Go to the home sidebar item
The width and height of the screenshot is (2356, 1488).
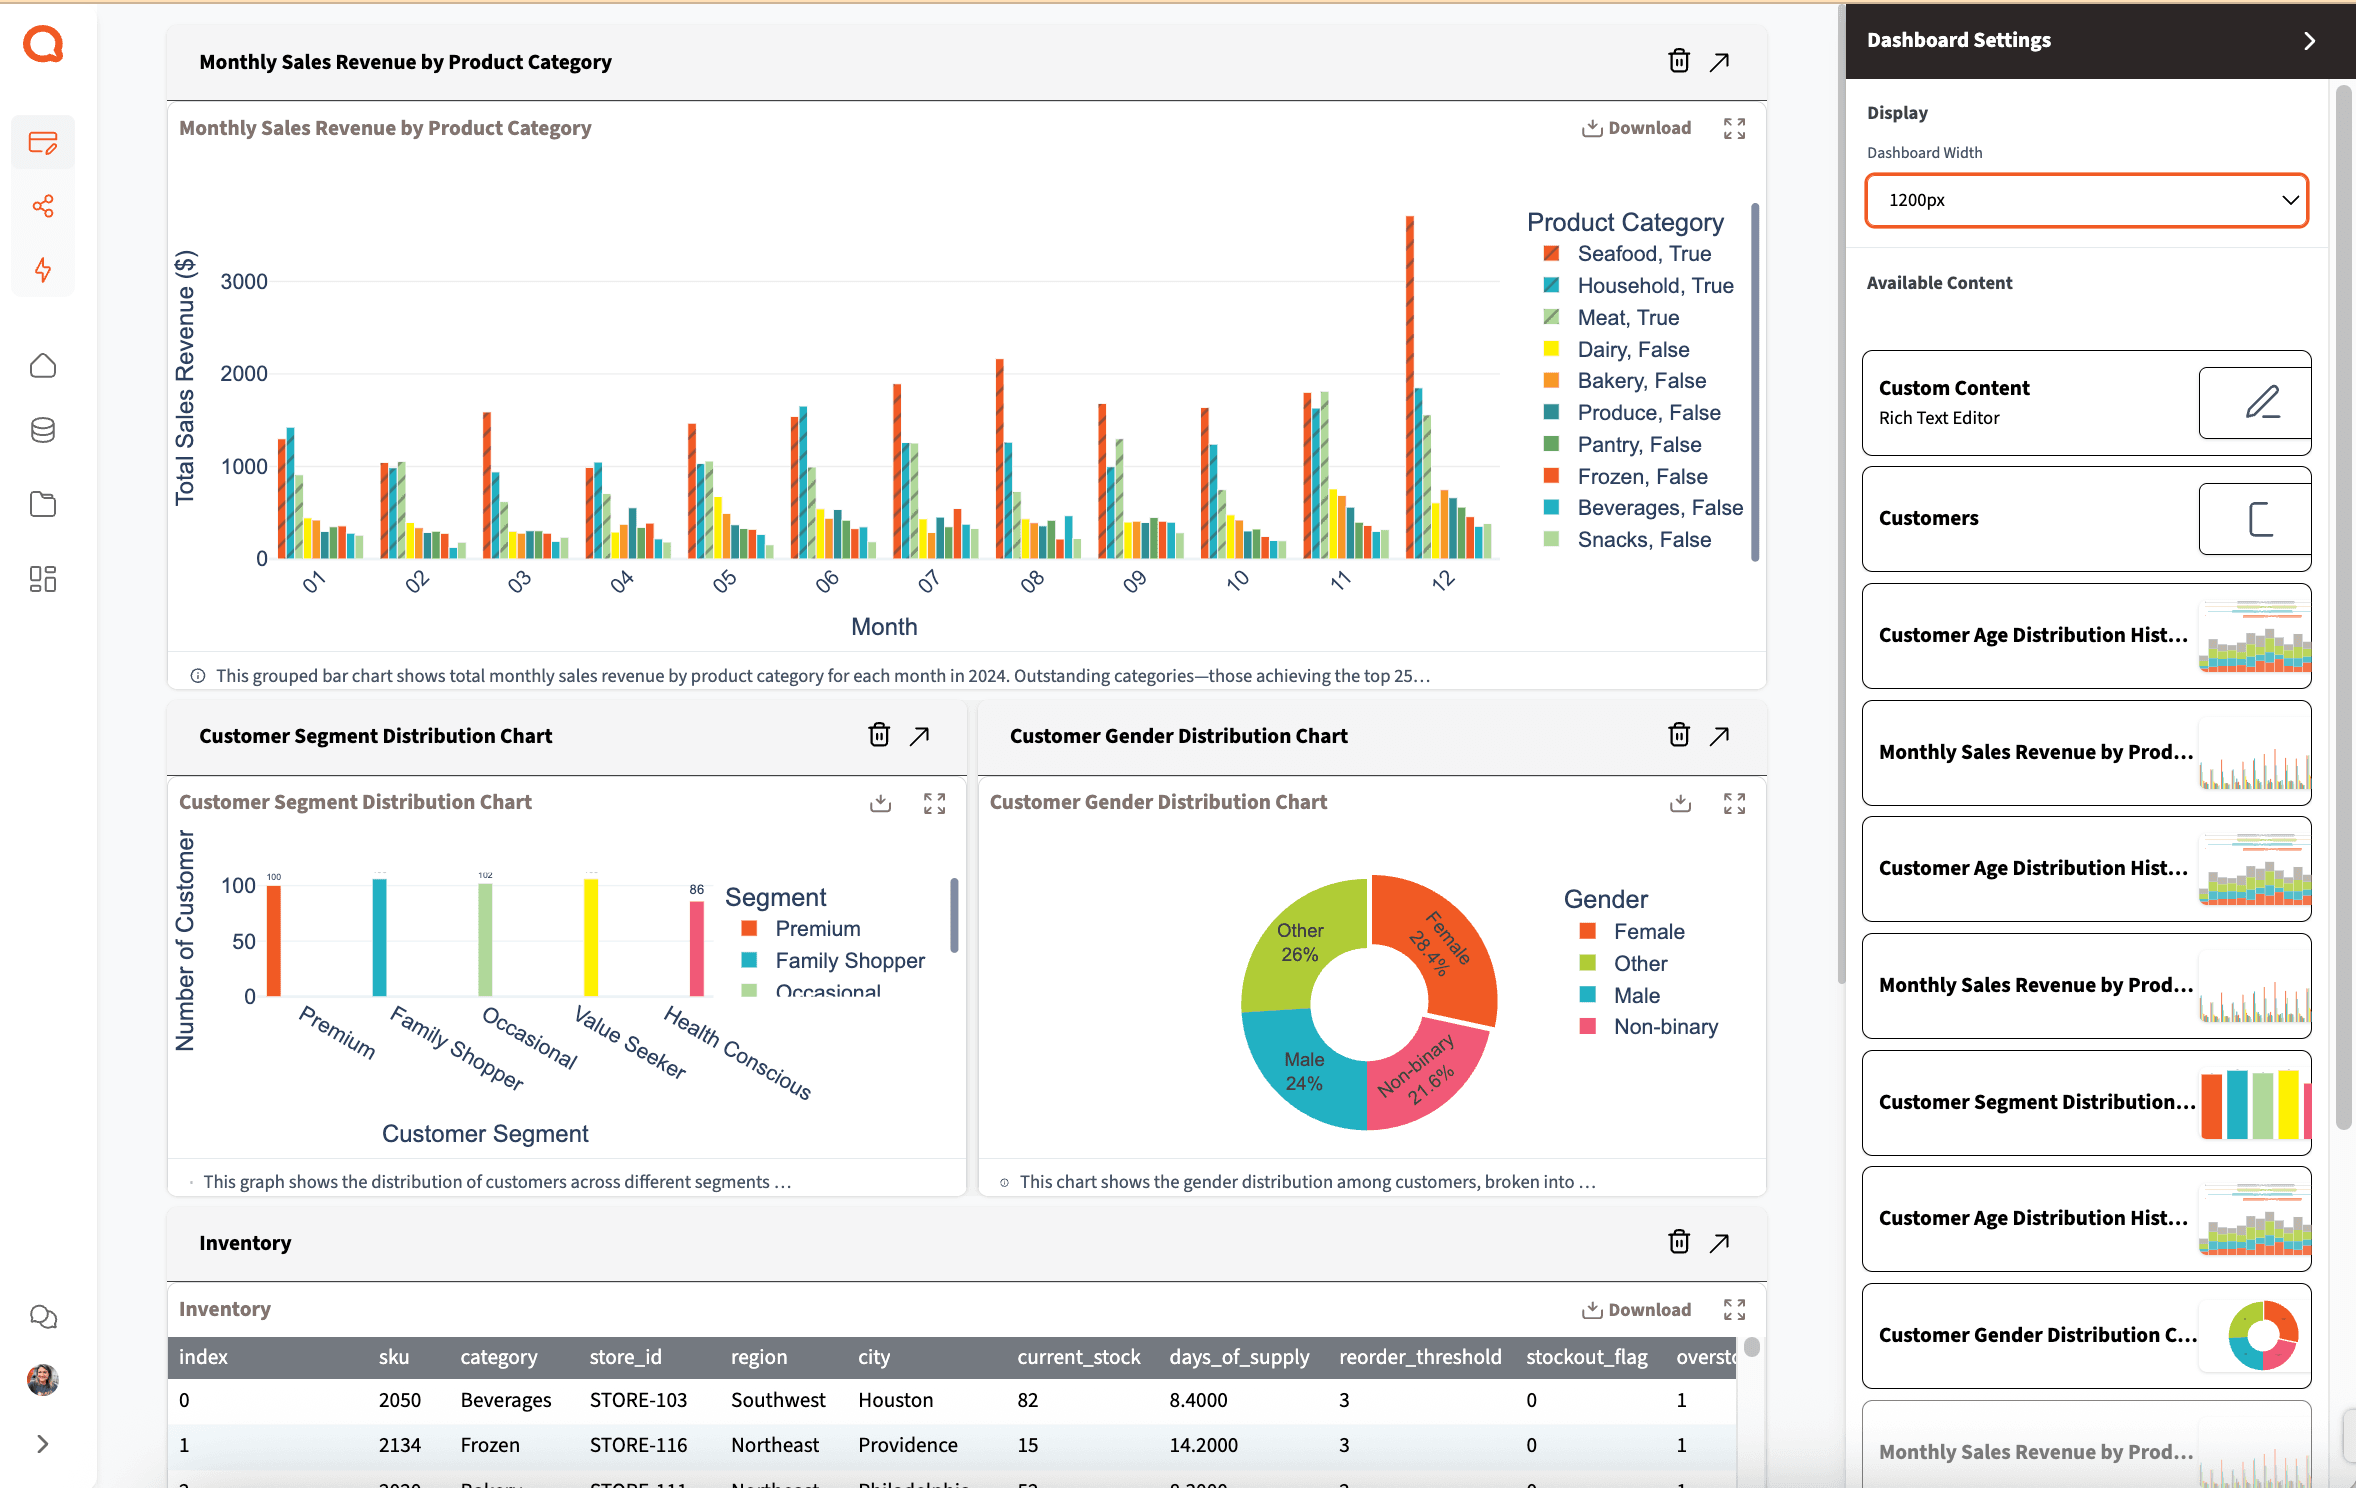click(43, 366)
